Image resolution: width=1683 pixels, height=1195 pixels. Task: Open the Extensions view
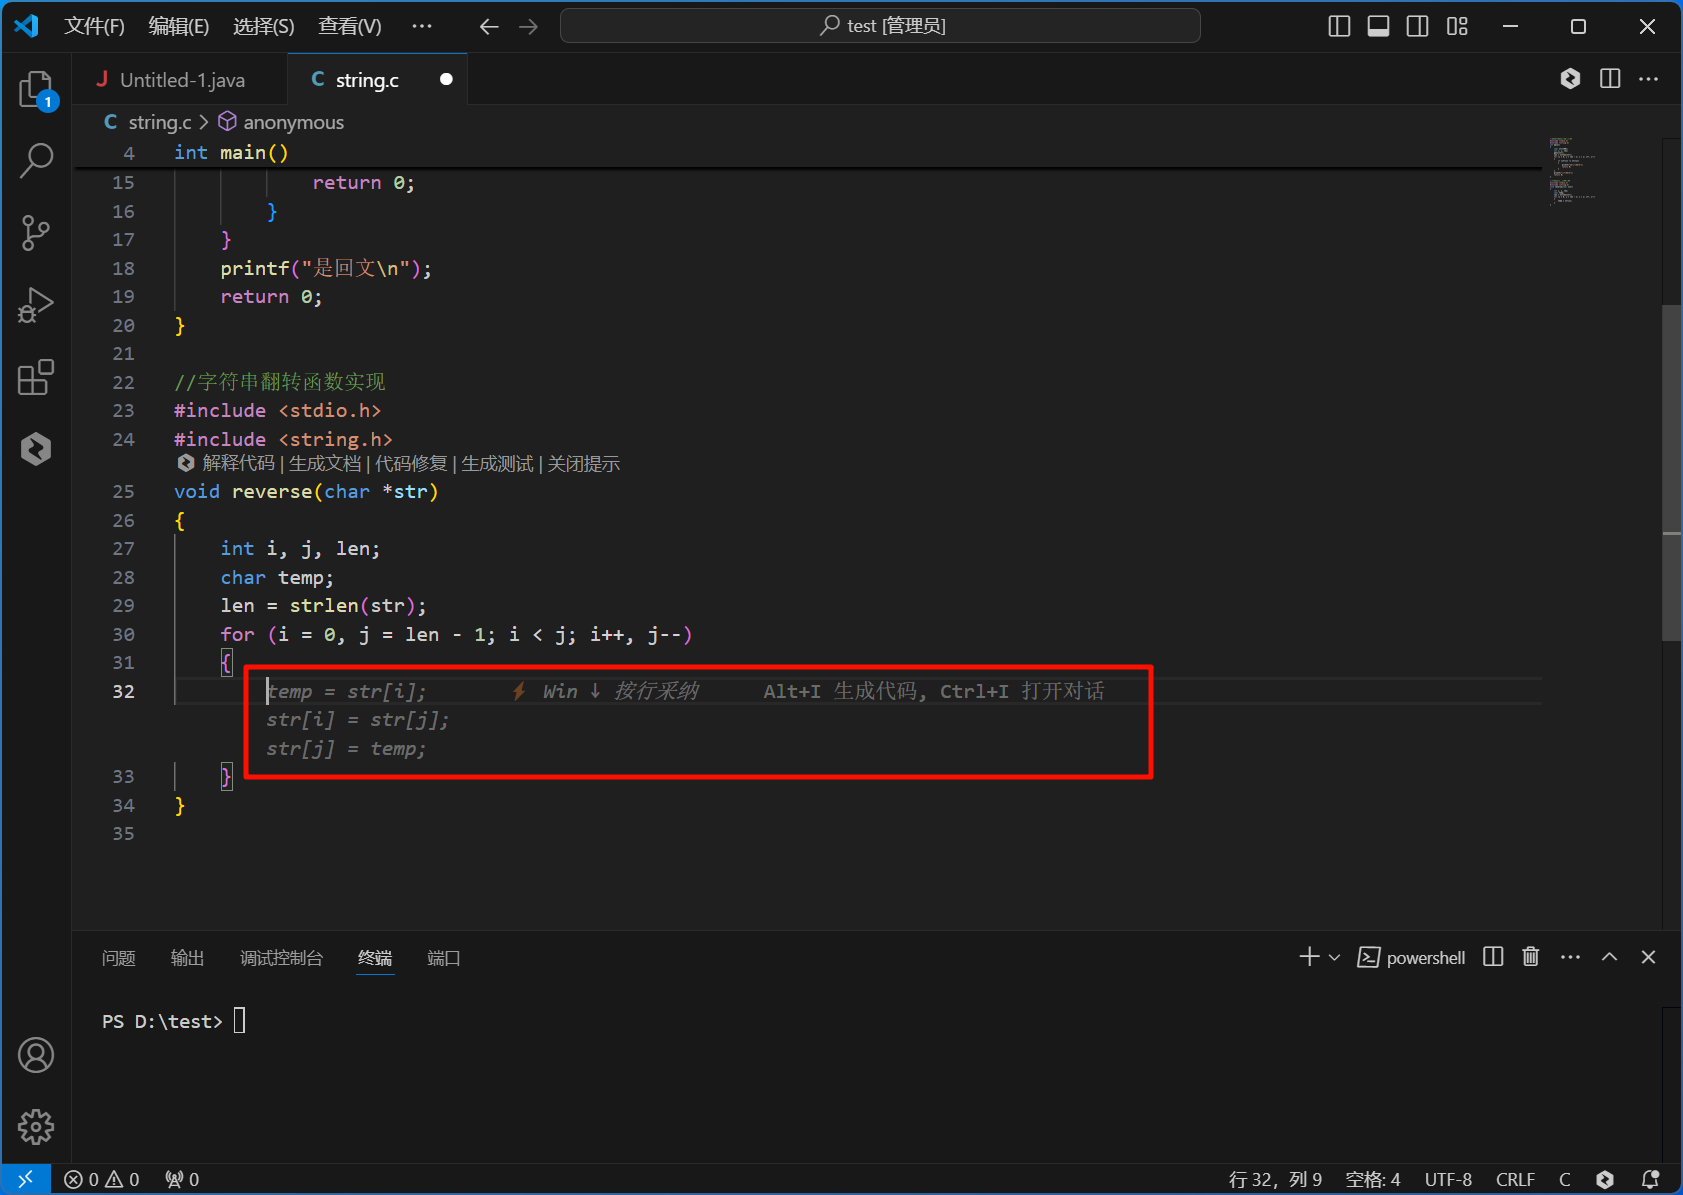[36, 377]
